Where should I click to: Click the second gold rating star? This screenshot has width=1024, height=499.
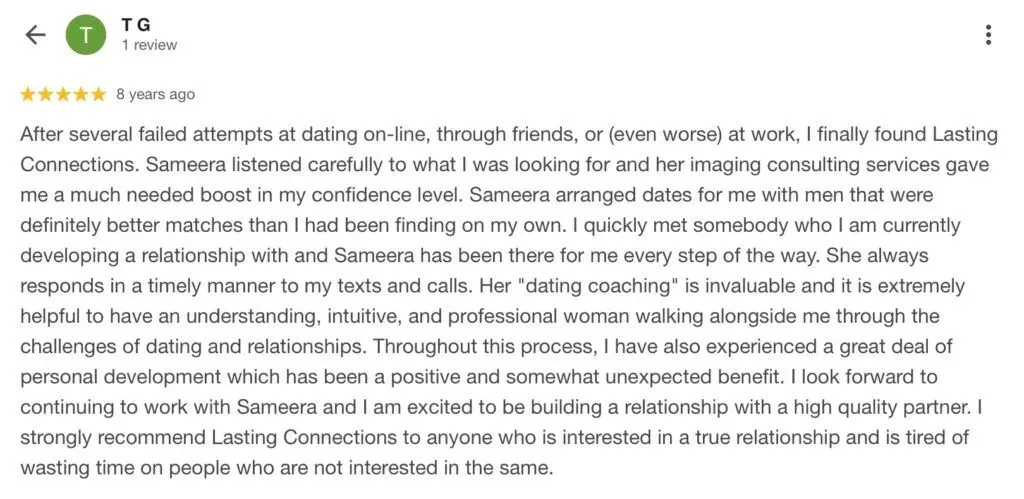[45, 95]
